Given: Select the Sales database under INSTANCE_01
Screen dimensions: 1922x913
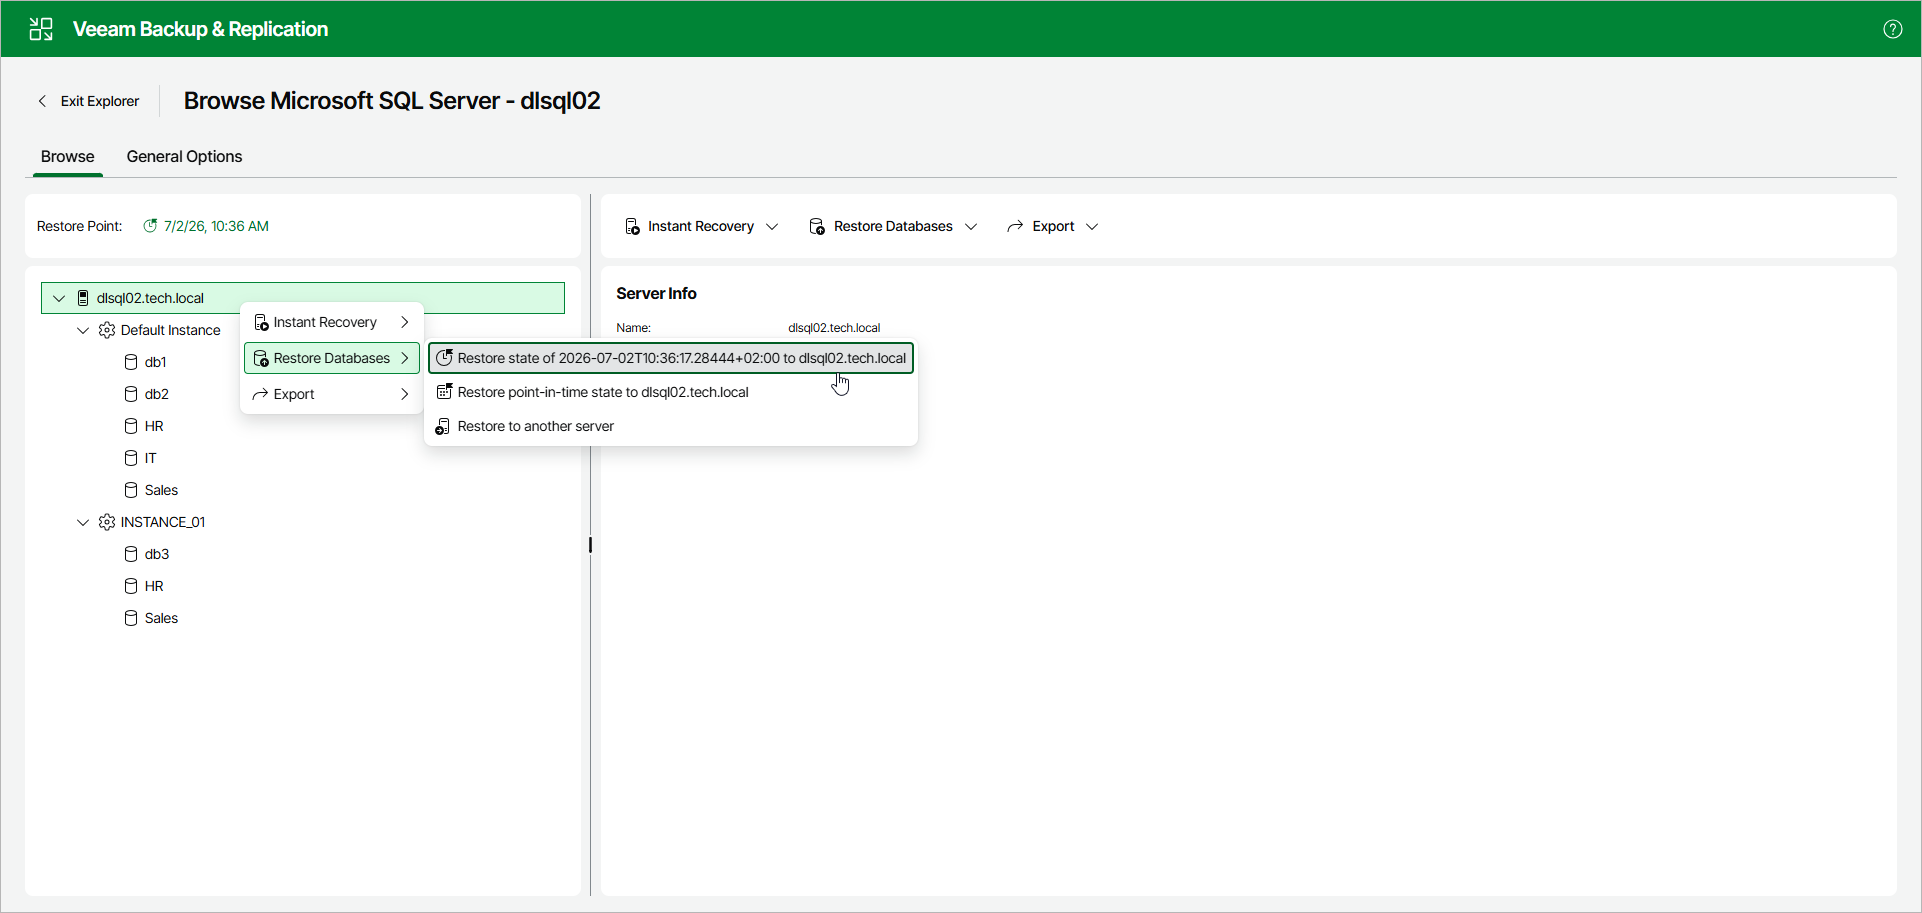Looking at the screenshot, I should tap(161, 618).
